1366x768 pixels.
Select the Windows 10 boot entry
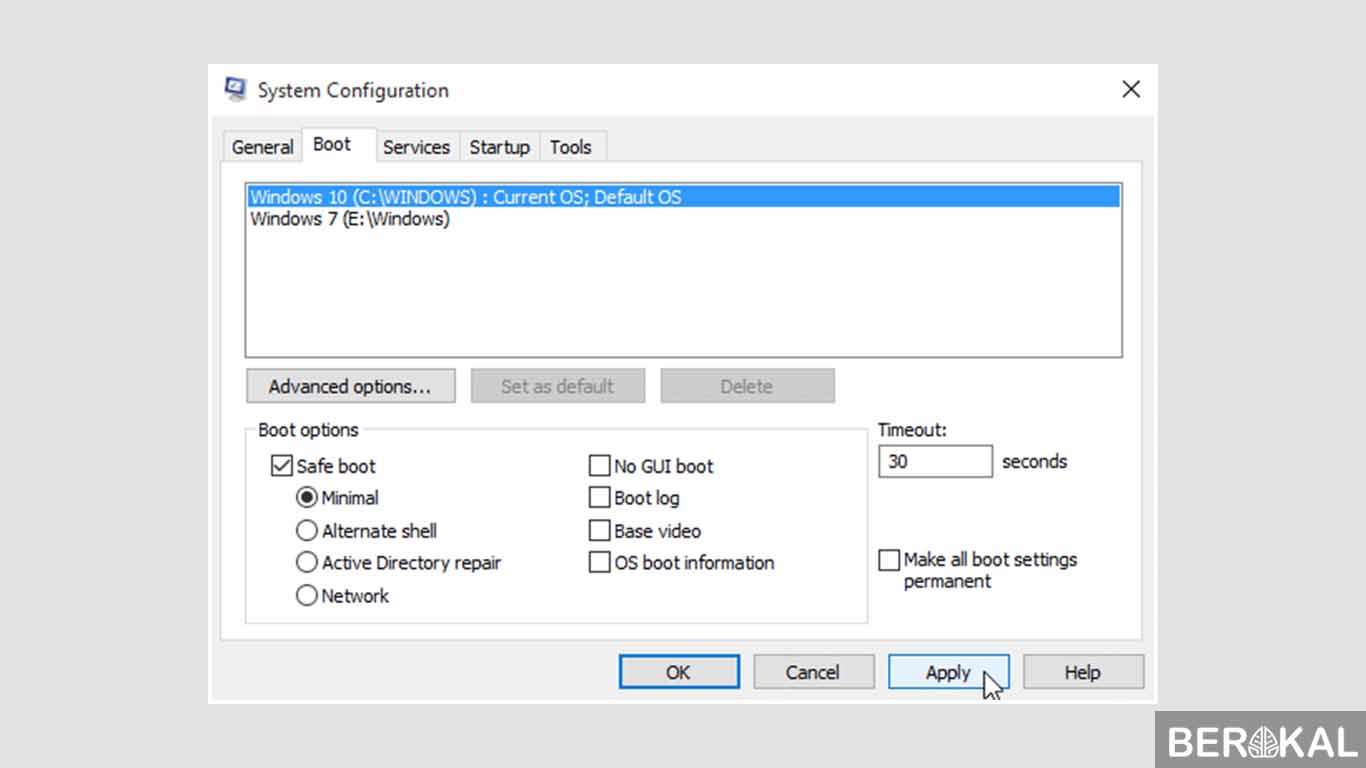(x=683, y=197)
